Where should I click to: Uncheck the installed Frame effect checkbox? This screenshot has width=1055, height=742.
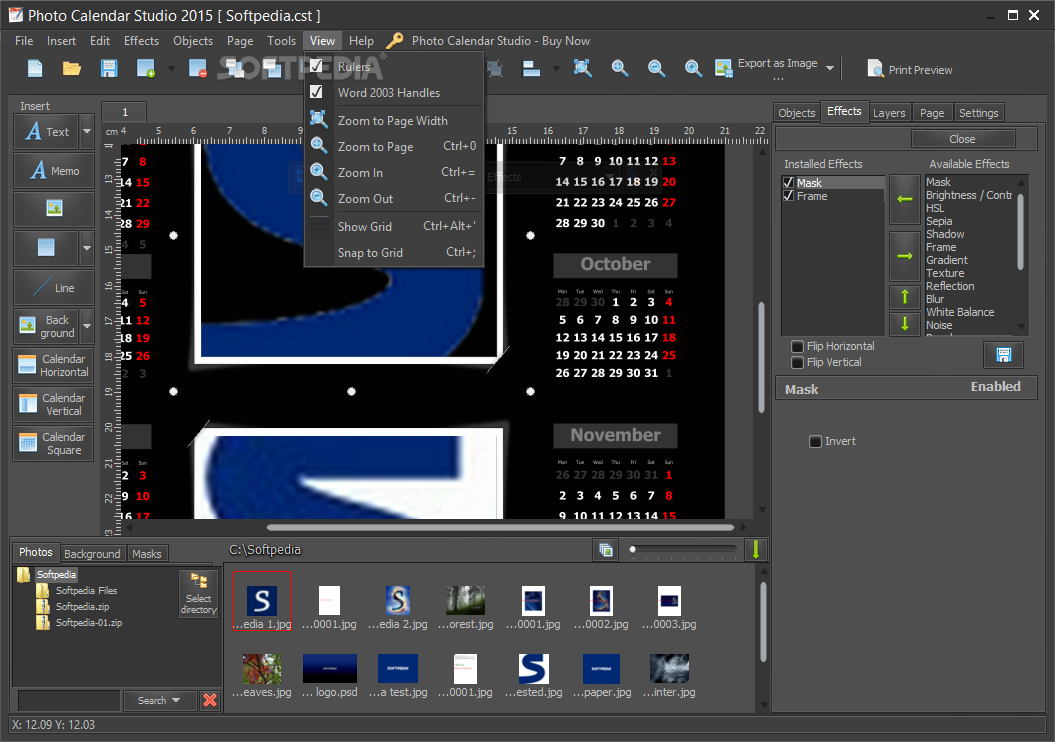pos(789,196)
